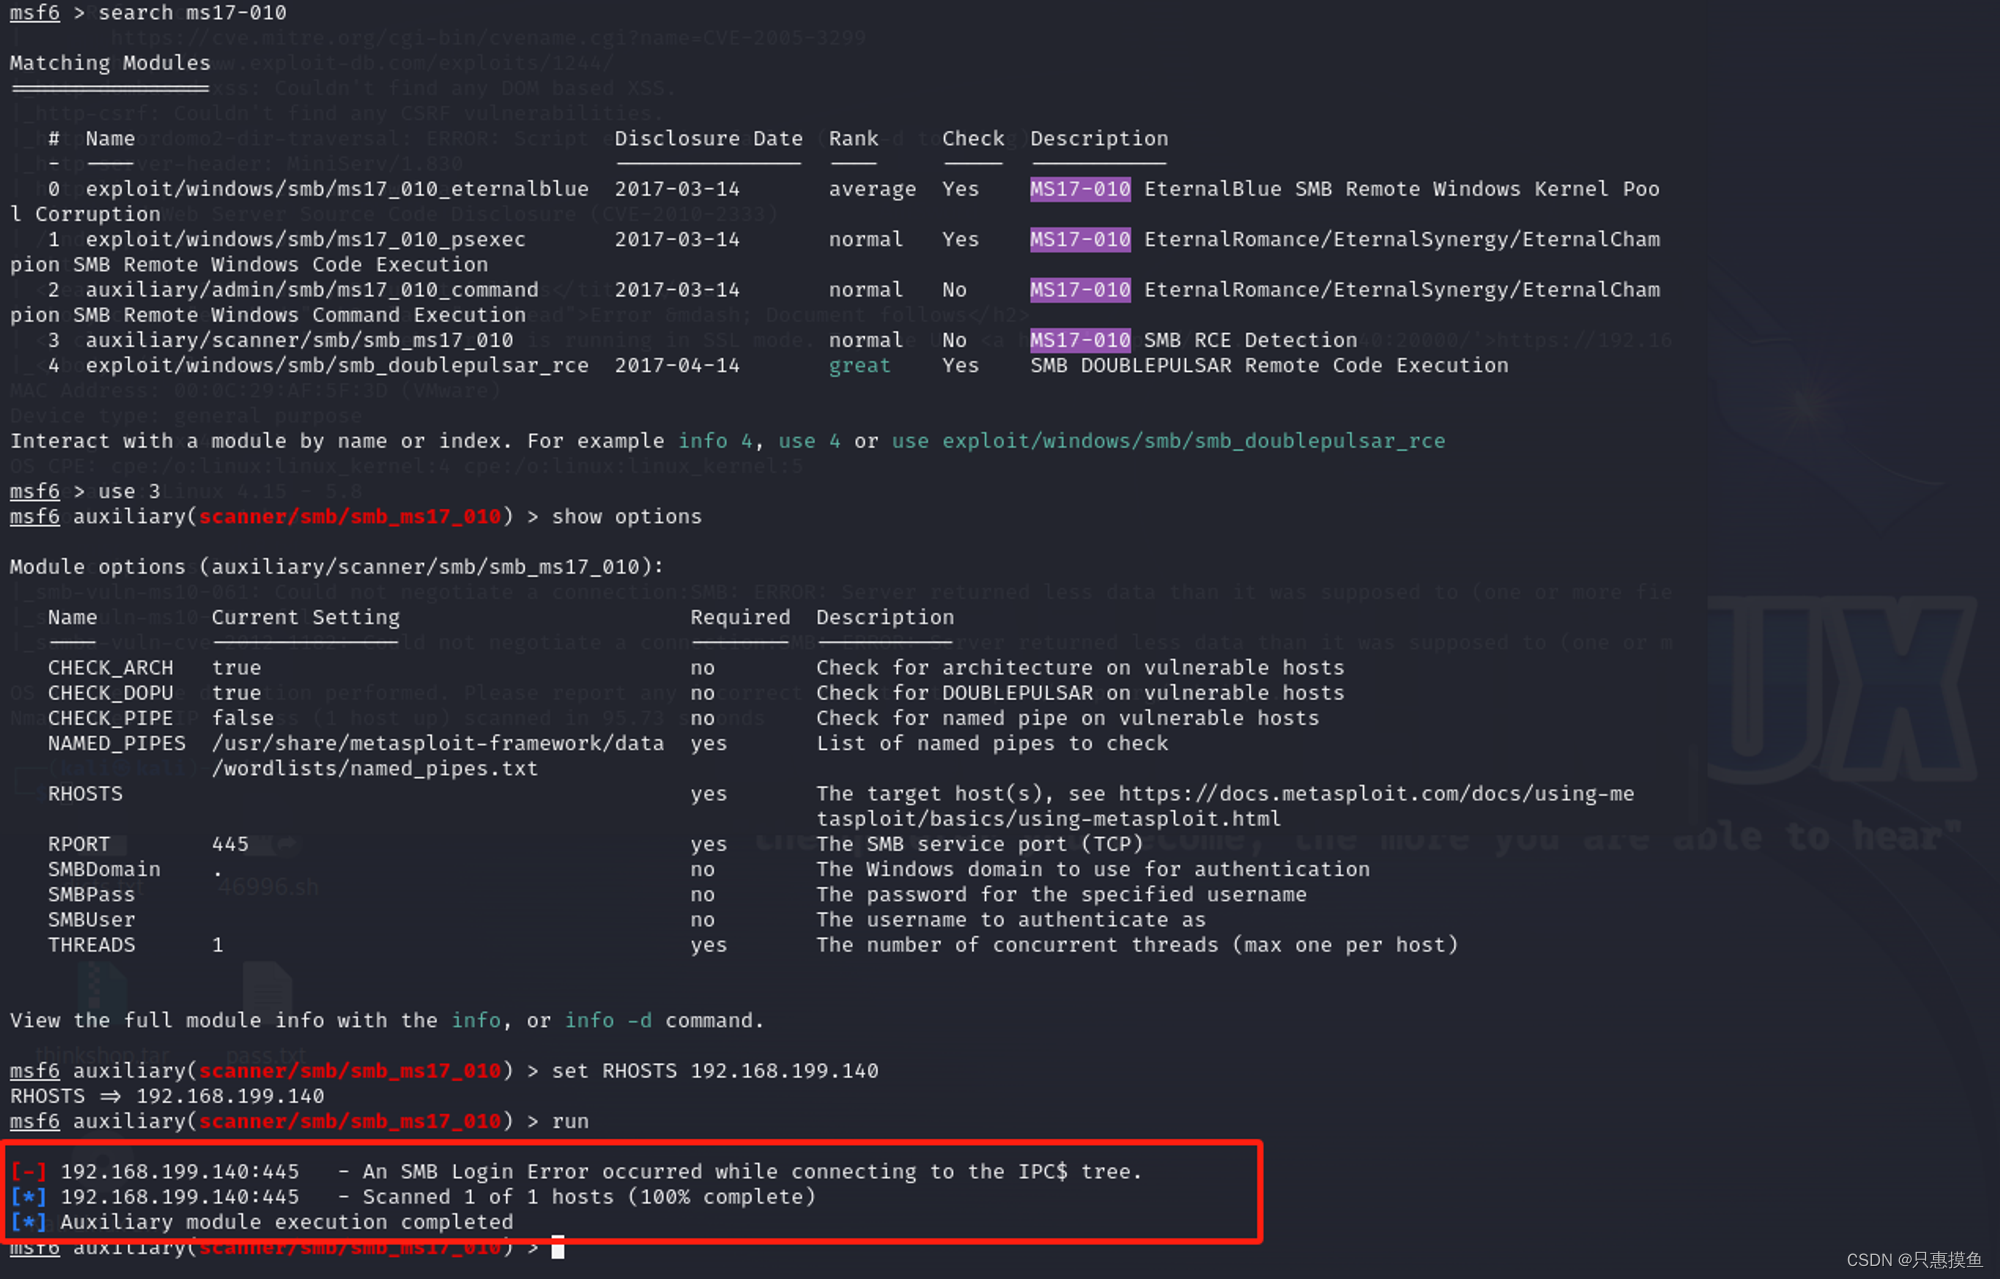This screenshot has height=1279, width=2000.
Task: Toggle CHECK_DOPU true setting
Action: click(x=236, y=693)
